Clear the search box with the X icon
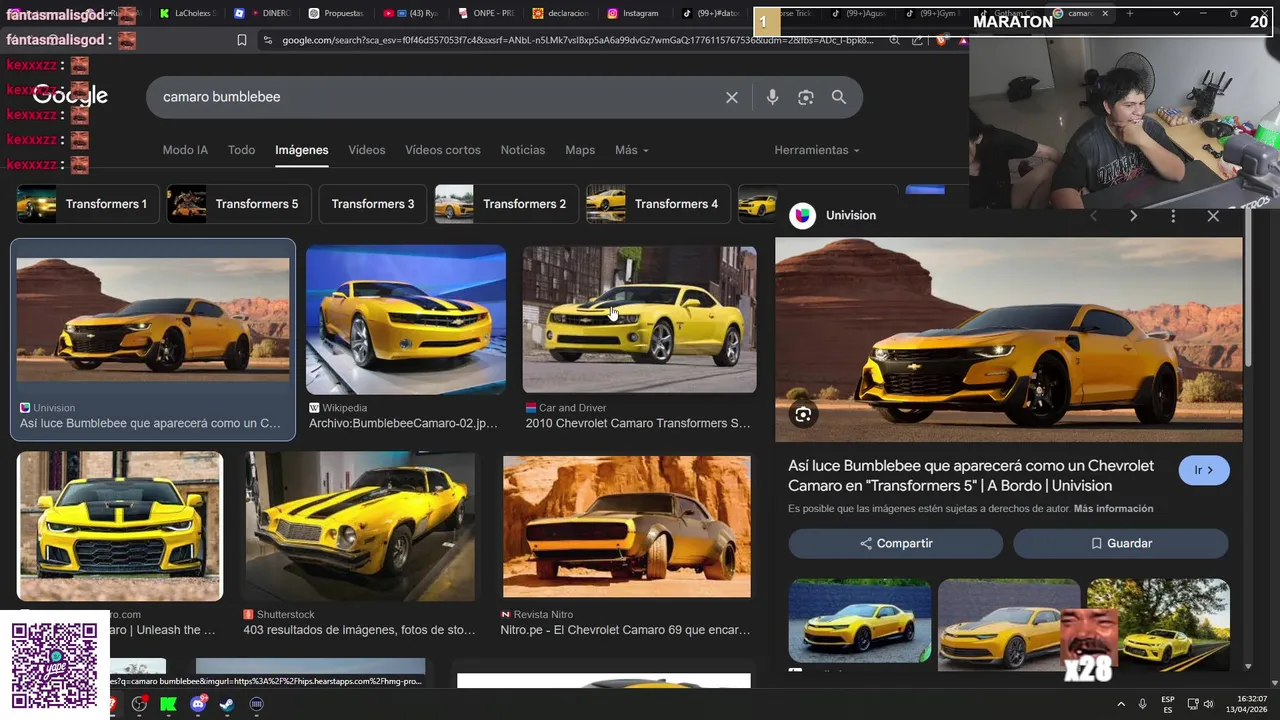The height and width of the screenshot is (720, 1280). [x=732, y=97]
